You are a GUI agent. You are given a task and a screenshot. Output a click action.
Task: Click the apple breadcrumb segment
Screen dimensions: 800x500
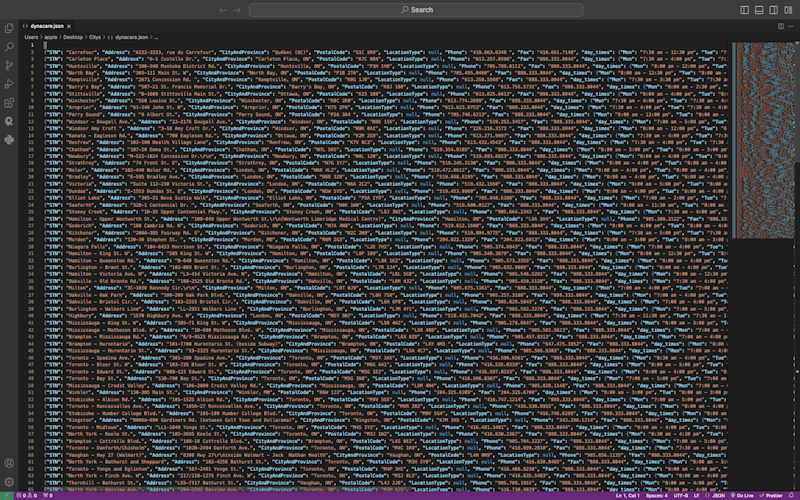tap(51, 37)
